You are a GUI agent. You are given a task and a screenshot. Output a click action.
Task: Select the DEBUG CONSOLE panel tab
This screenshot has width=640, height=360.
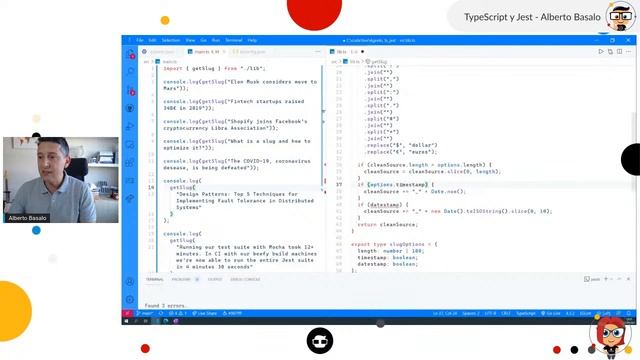coord(245,279)
